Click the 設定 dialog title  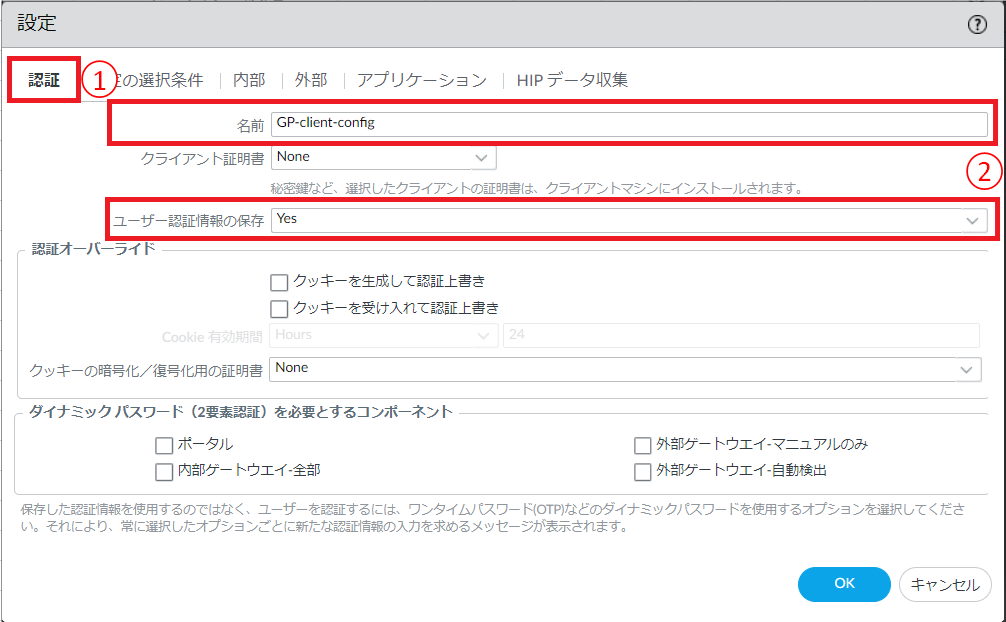click(x=37, y=24)
